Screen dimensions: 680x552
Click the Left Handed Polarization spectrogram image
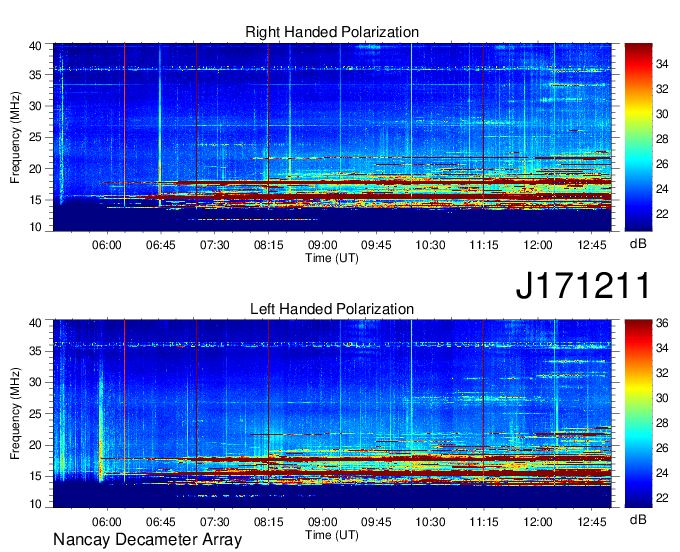(332, 414)
